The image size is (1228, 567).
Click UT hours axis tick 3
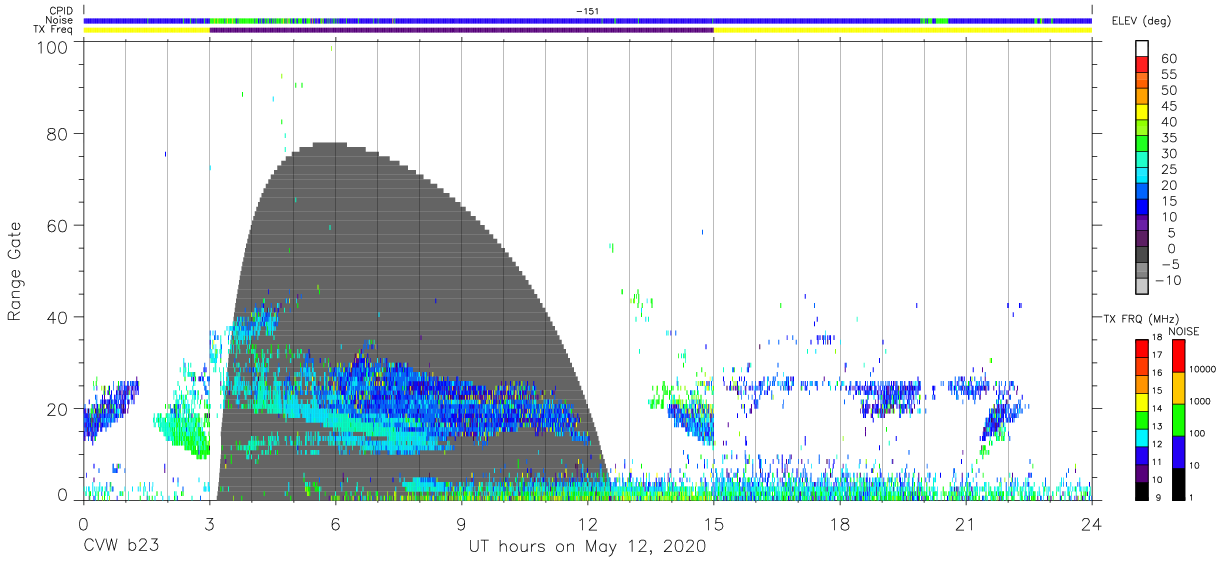point(209,524)
